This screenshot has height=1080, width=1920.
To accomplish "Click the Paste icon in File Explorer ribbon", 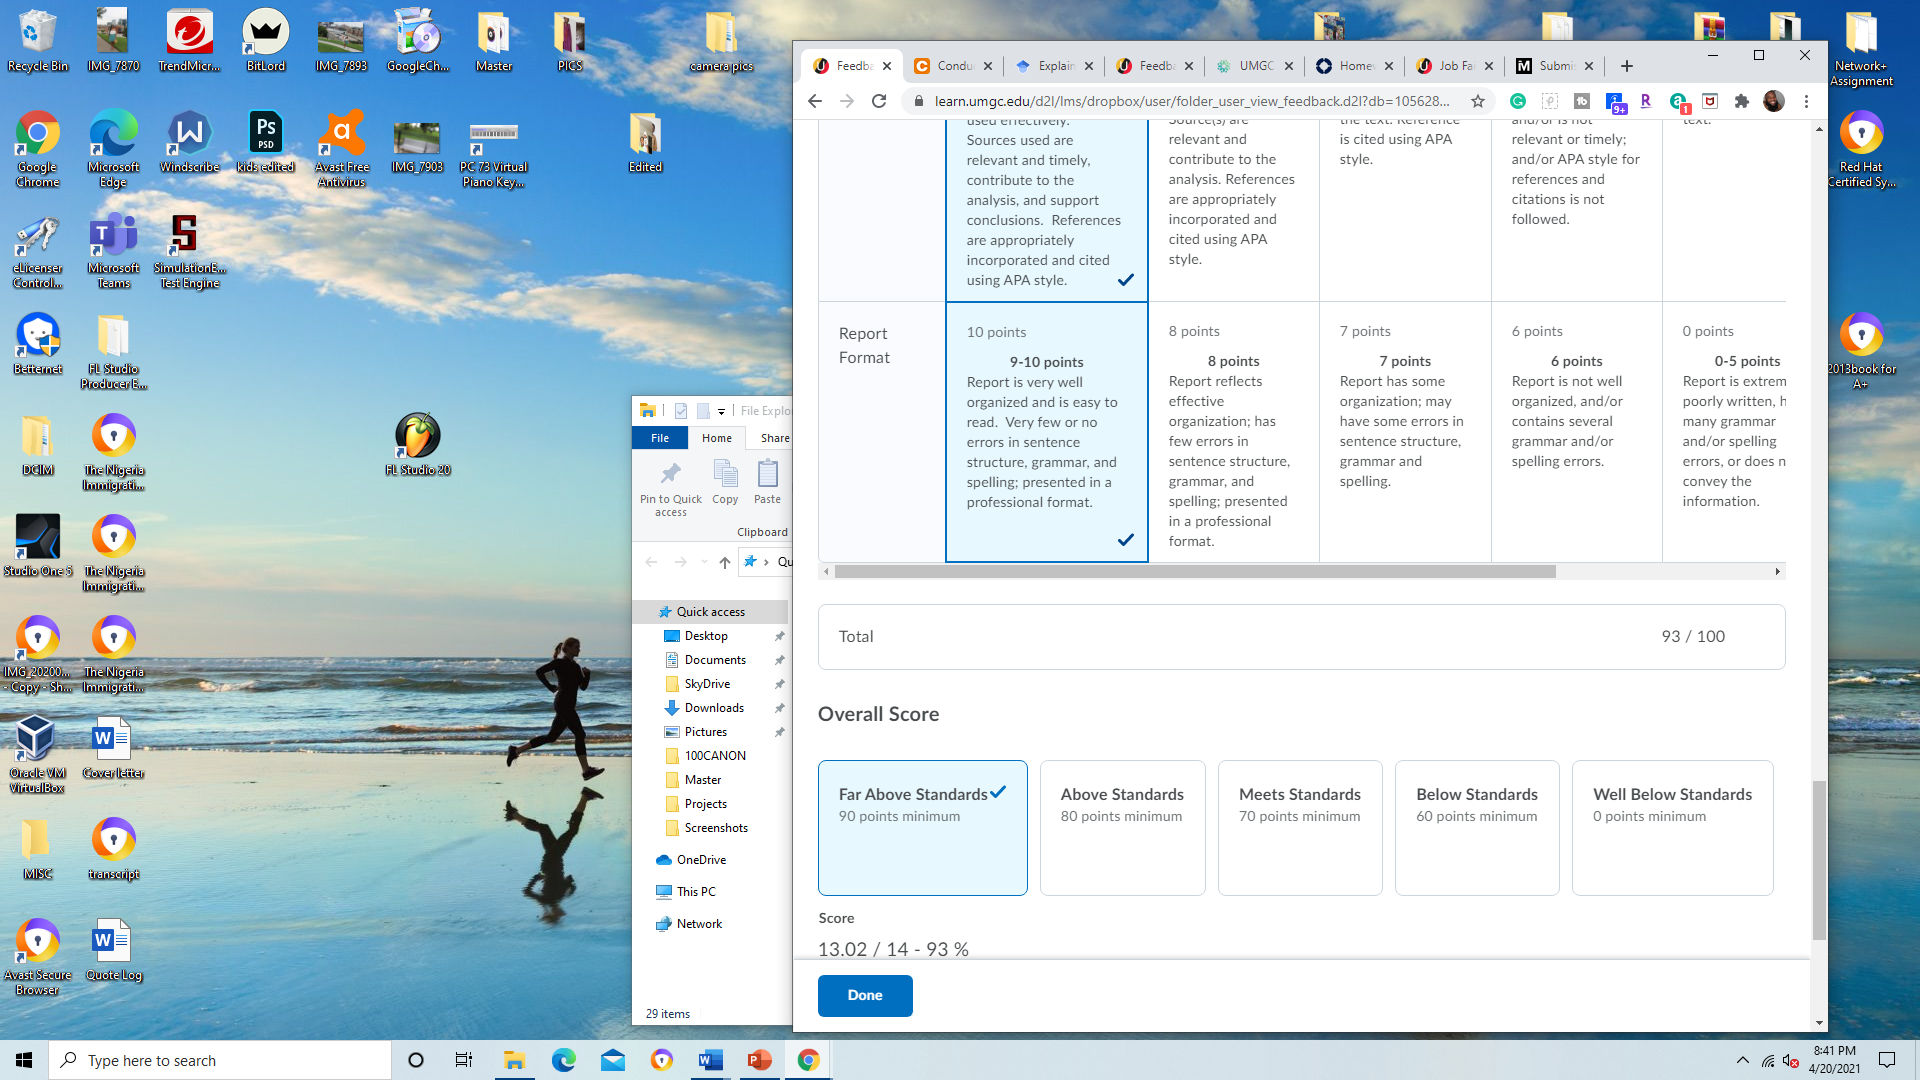I will [767, 482].
